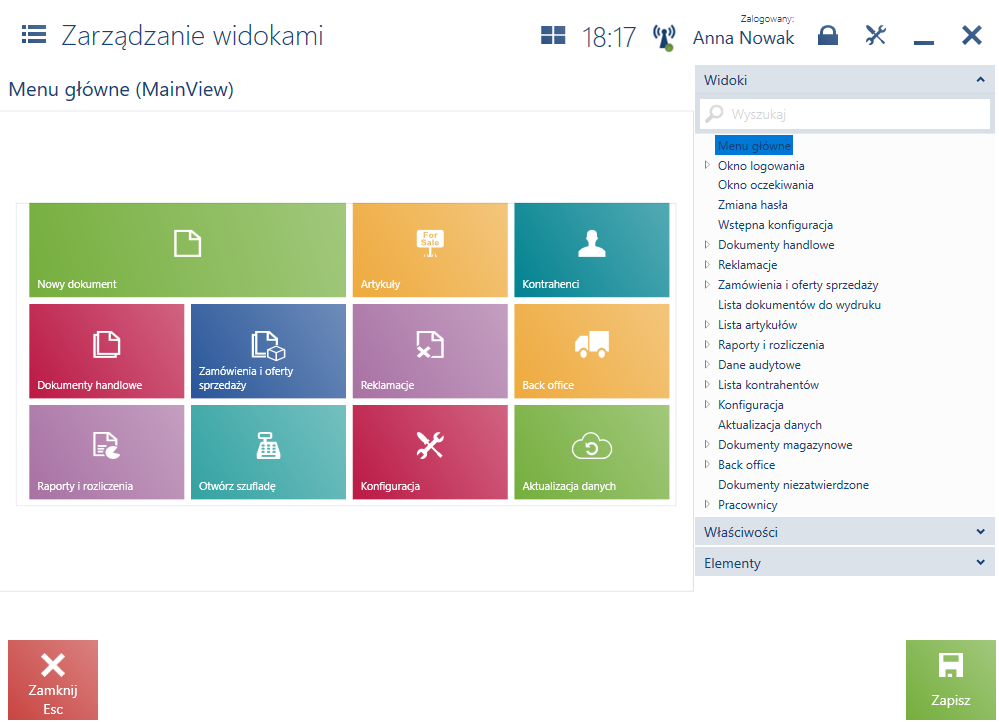Click the antenna connection status icon
999x722 pixels.
(664, 38)
